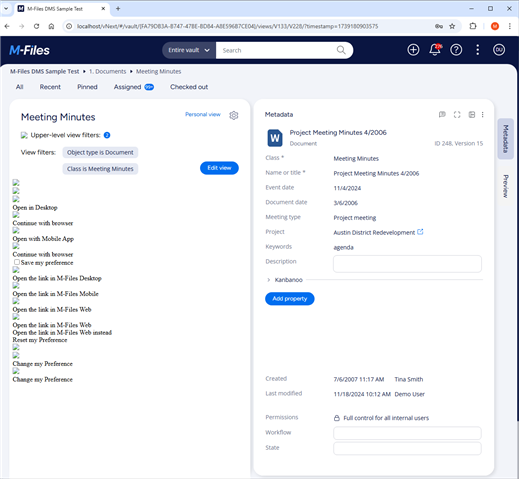Click Open with Mobile App text
Viewport: 519px width, 479px height.
coord(43,239)
